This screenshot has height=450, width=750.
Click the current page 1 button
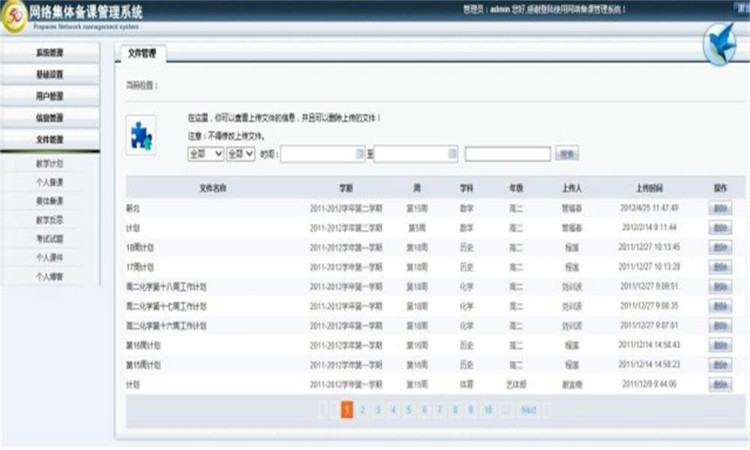347,410
